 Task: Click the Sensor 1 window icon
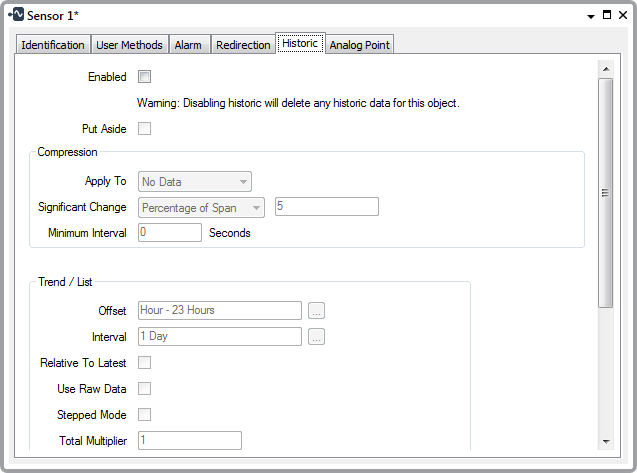pos(14,16)
